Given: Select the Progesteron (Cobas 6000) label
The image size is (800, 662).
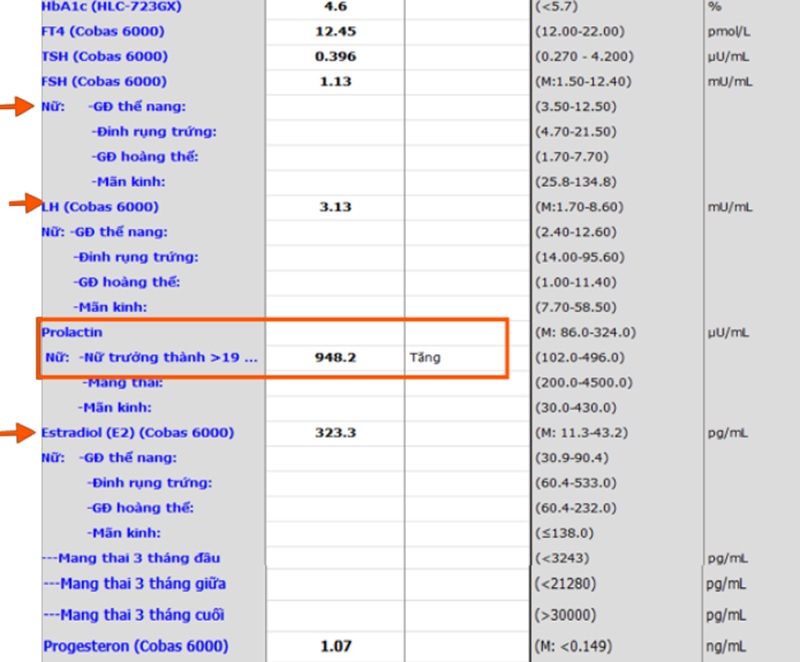Looking at the screenshot, I should [x=135, y=646].
